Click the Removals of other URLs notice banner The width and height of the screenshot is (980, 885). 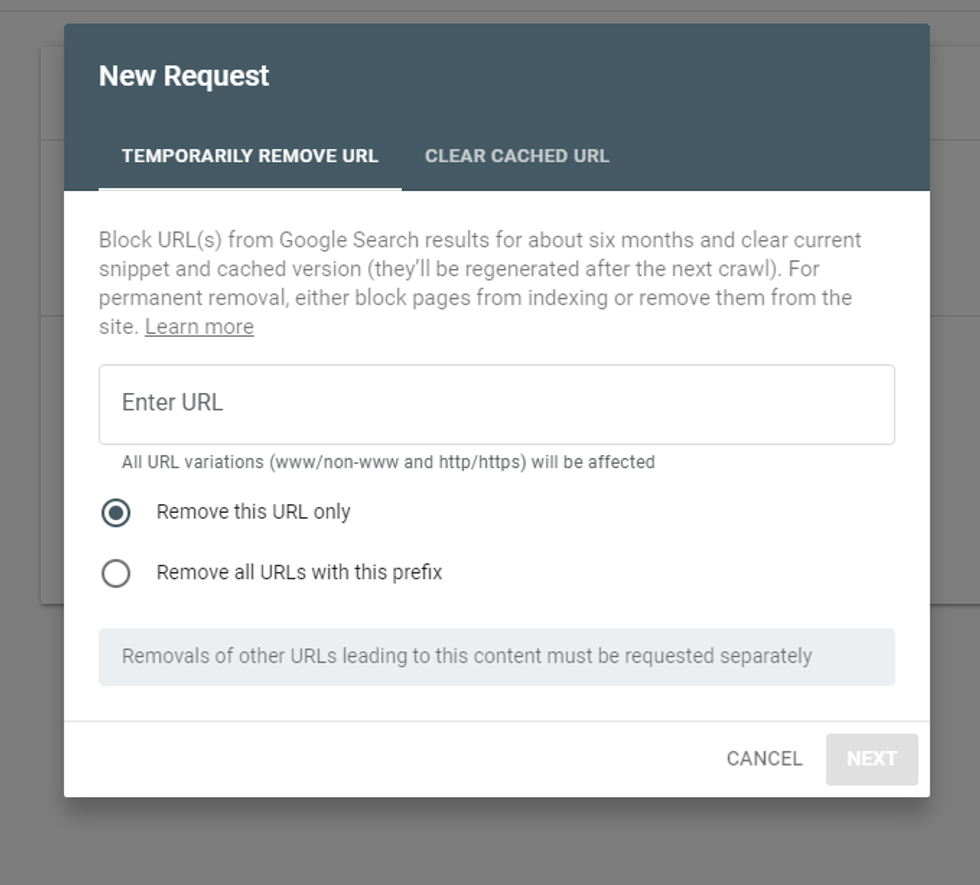496,657
